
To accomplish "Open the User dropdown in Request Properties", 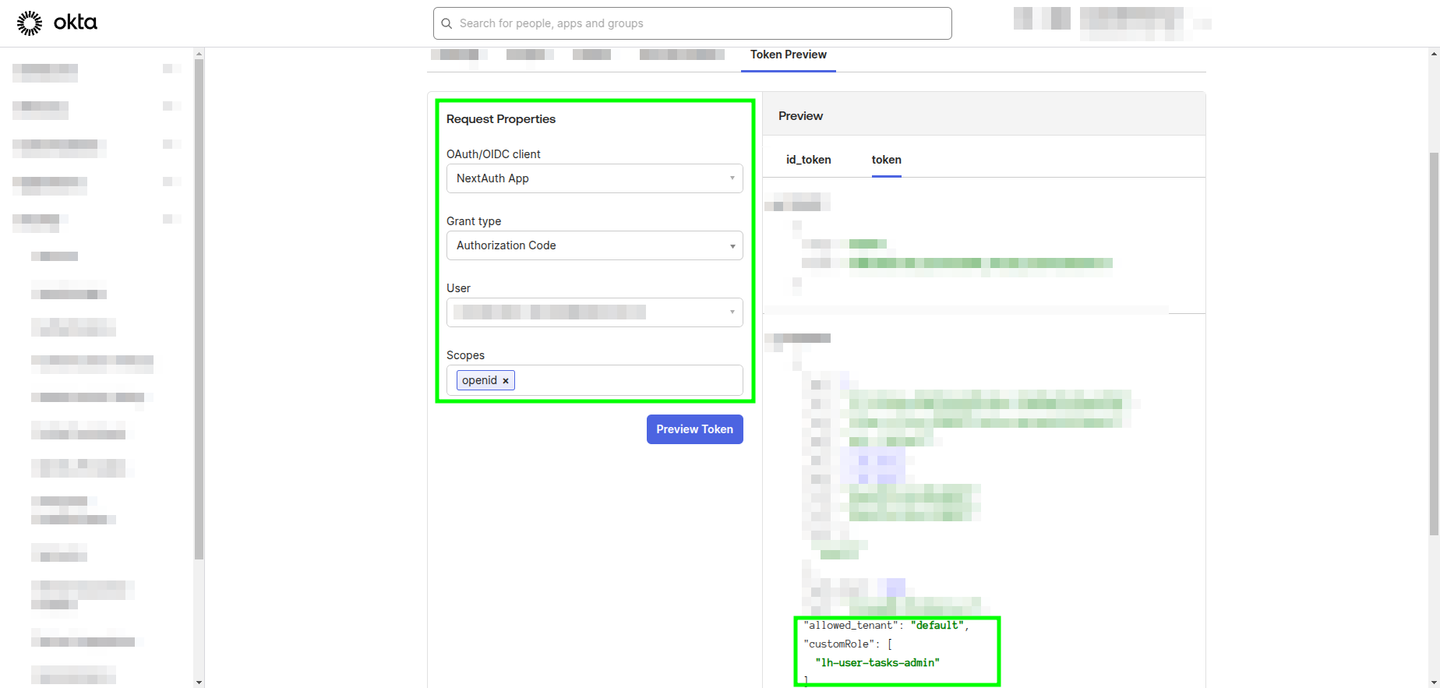I will (595, 312).
